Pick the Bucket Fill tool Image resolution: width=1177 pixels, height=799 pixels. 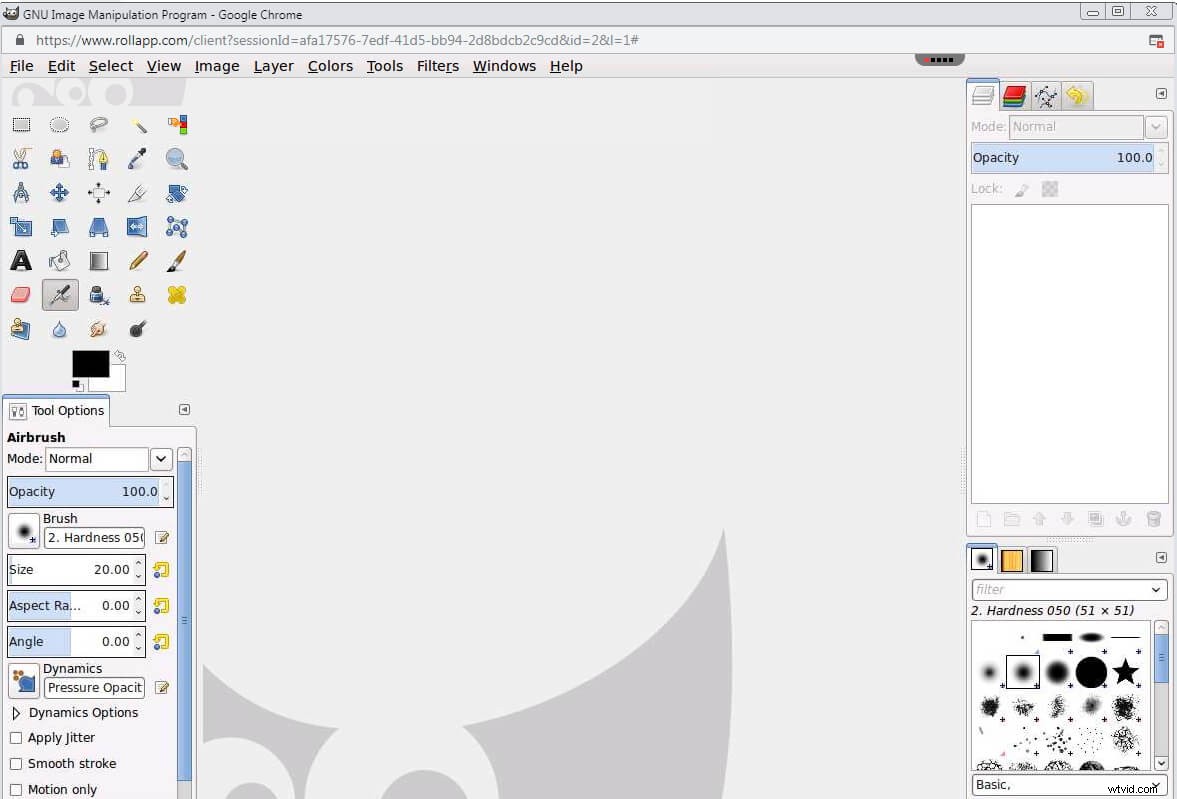point(60,261)
